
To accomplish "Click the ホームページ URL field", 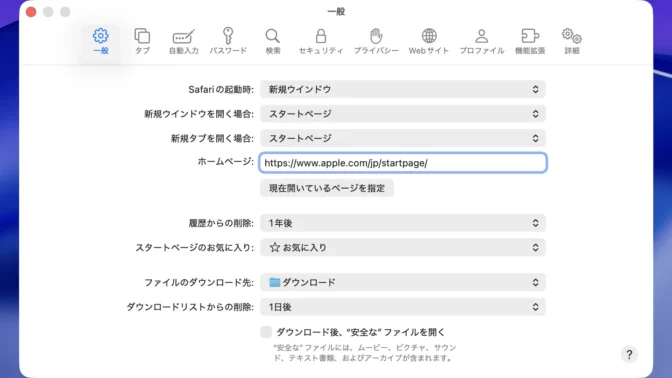I will coord(402,163).
